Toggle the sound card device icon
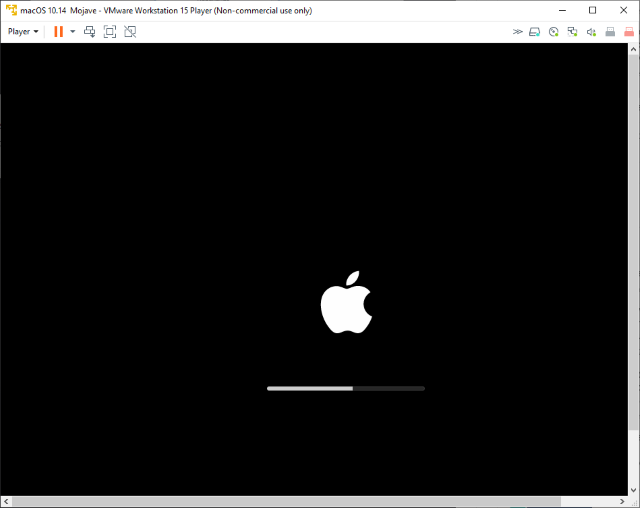This screenshot has height=508, width=640. click(x=591, y=31)
